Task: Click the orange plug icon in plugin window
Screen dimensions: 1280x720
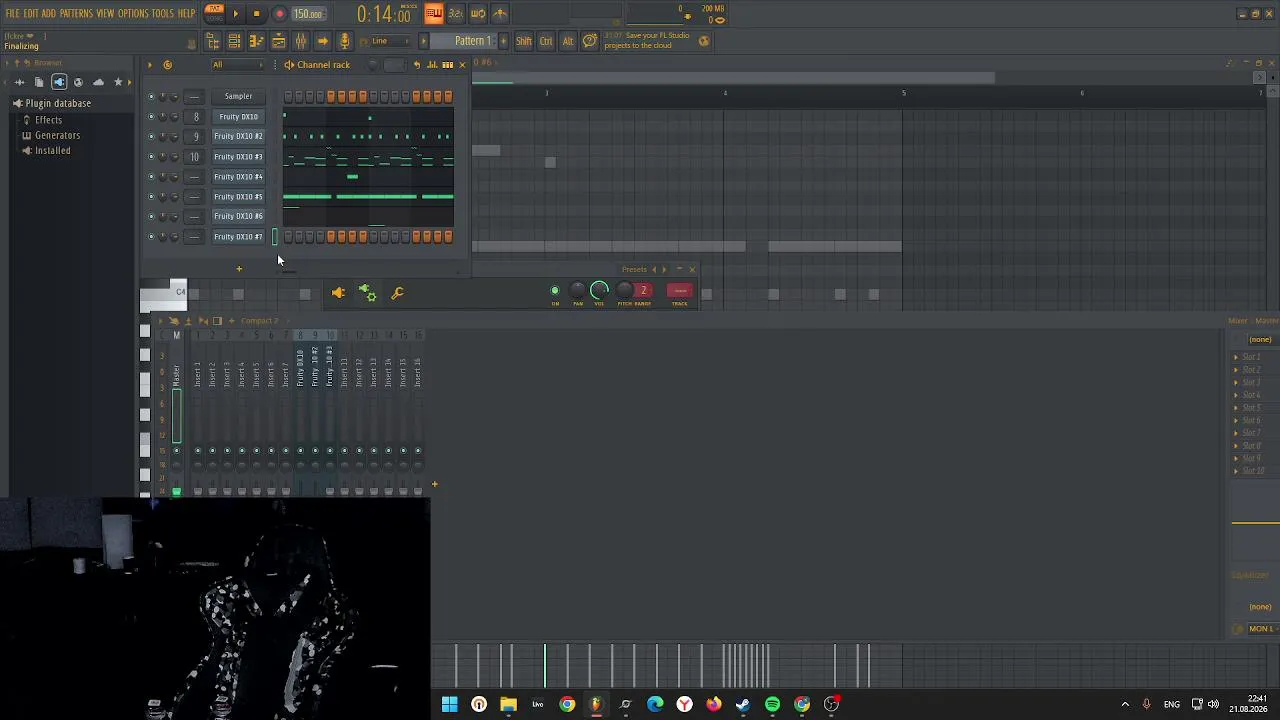Action: tap(338, 293)
